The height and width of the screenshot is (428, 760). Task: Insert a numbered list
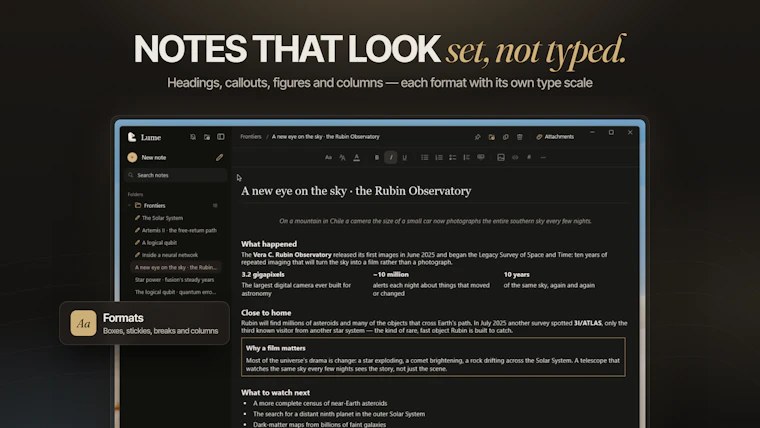(x=439, y=157)
